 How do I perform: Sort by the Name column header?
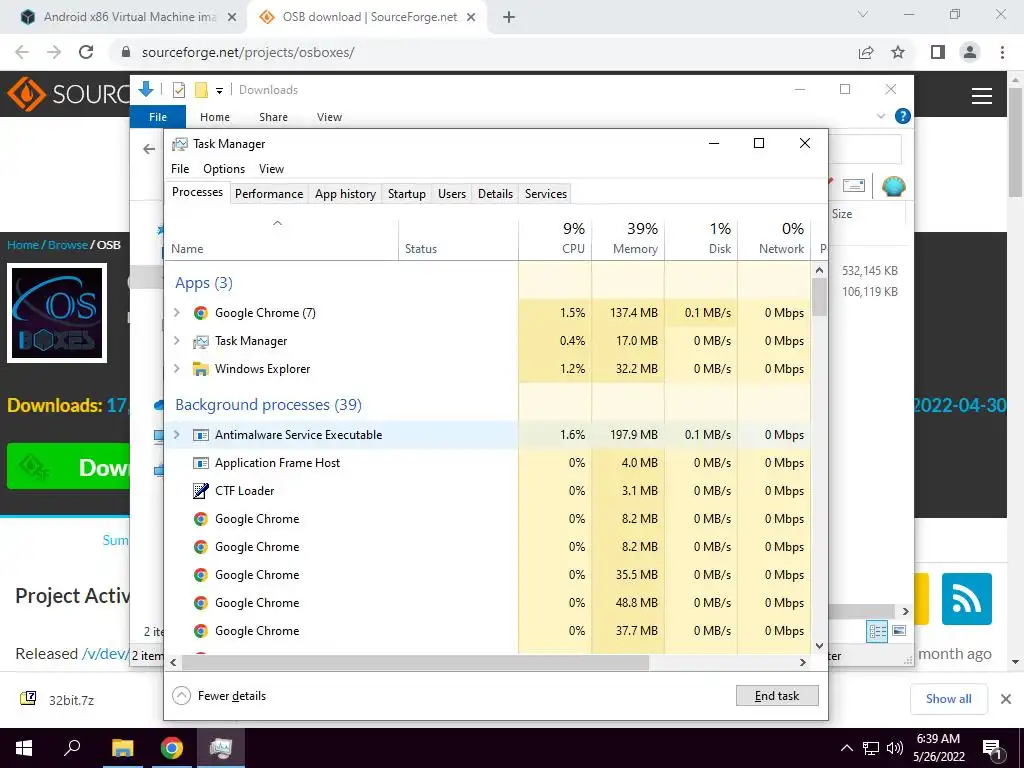pyautogui.click(x=281, y=238)
